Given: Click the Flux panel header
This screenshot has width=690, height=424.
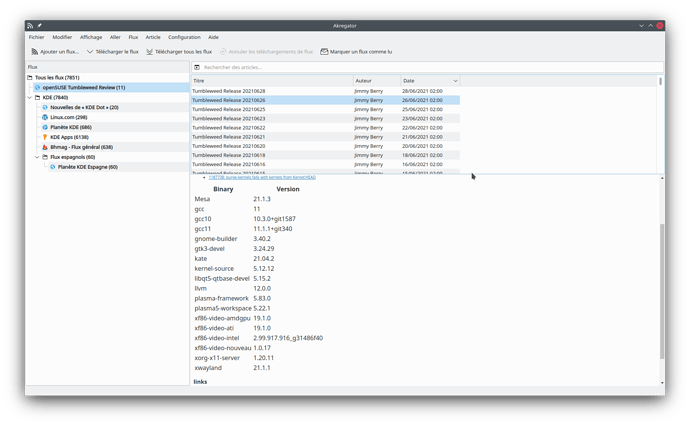Looking at the screenshot, I should tap(107, 67).
